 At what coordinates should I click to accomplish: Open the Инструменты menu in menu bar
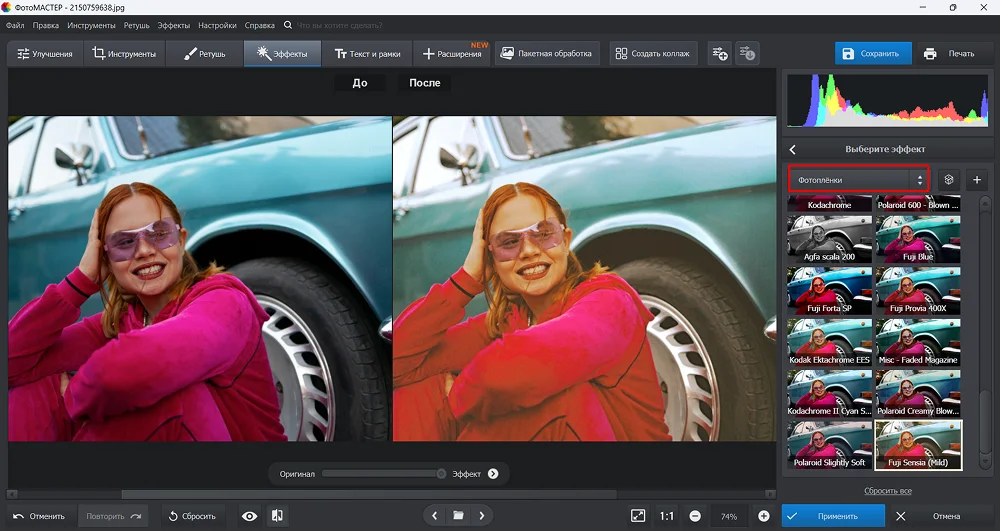91,25
